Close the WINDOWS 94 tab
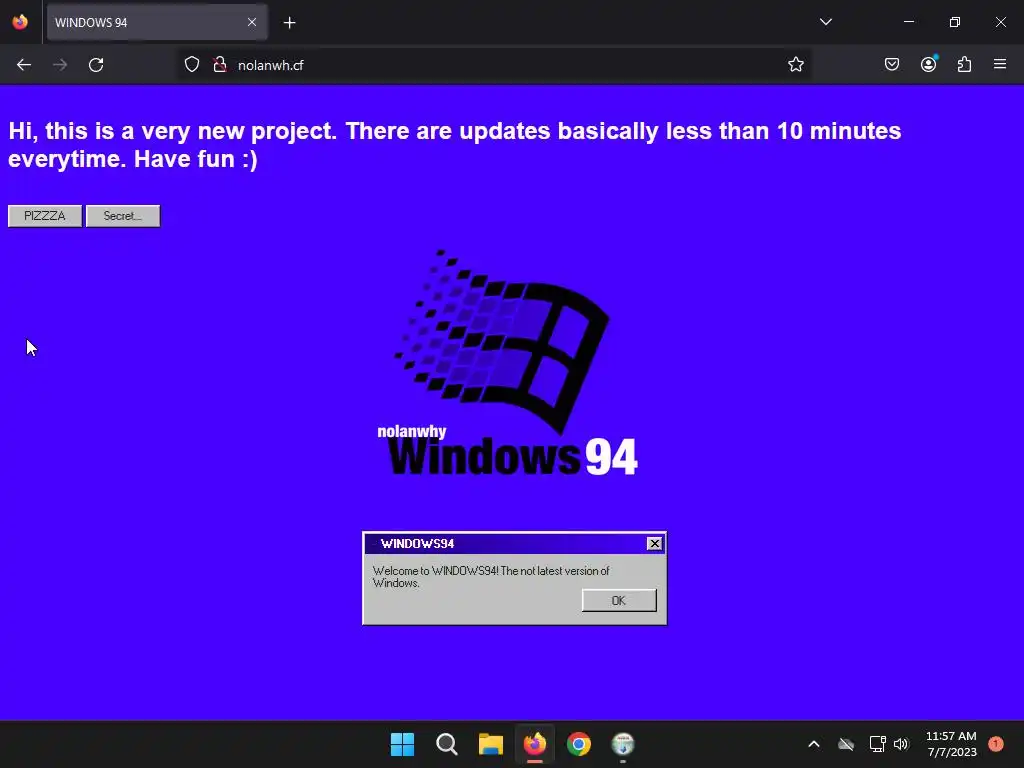Viewport: 1024px width, 768px height. [x=252, y=22]
